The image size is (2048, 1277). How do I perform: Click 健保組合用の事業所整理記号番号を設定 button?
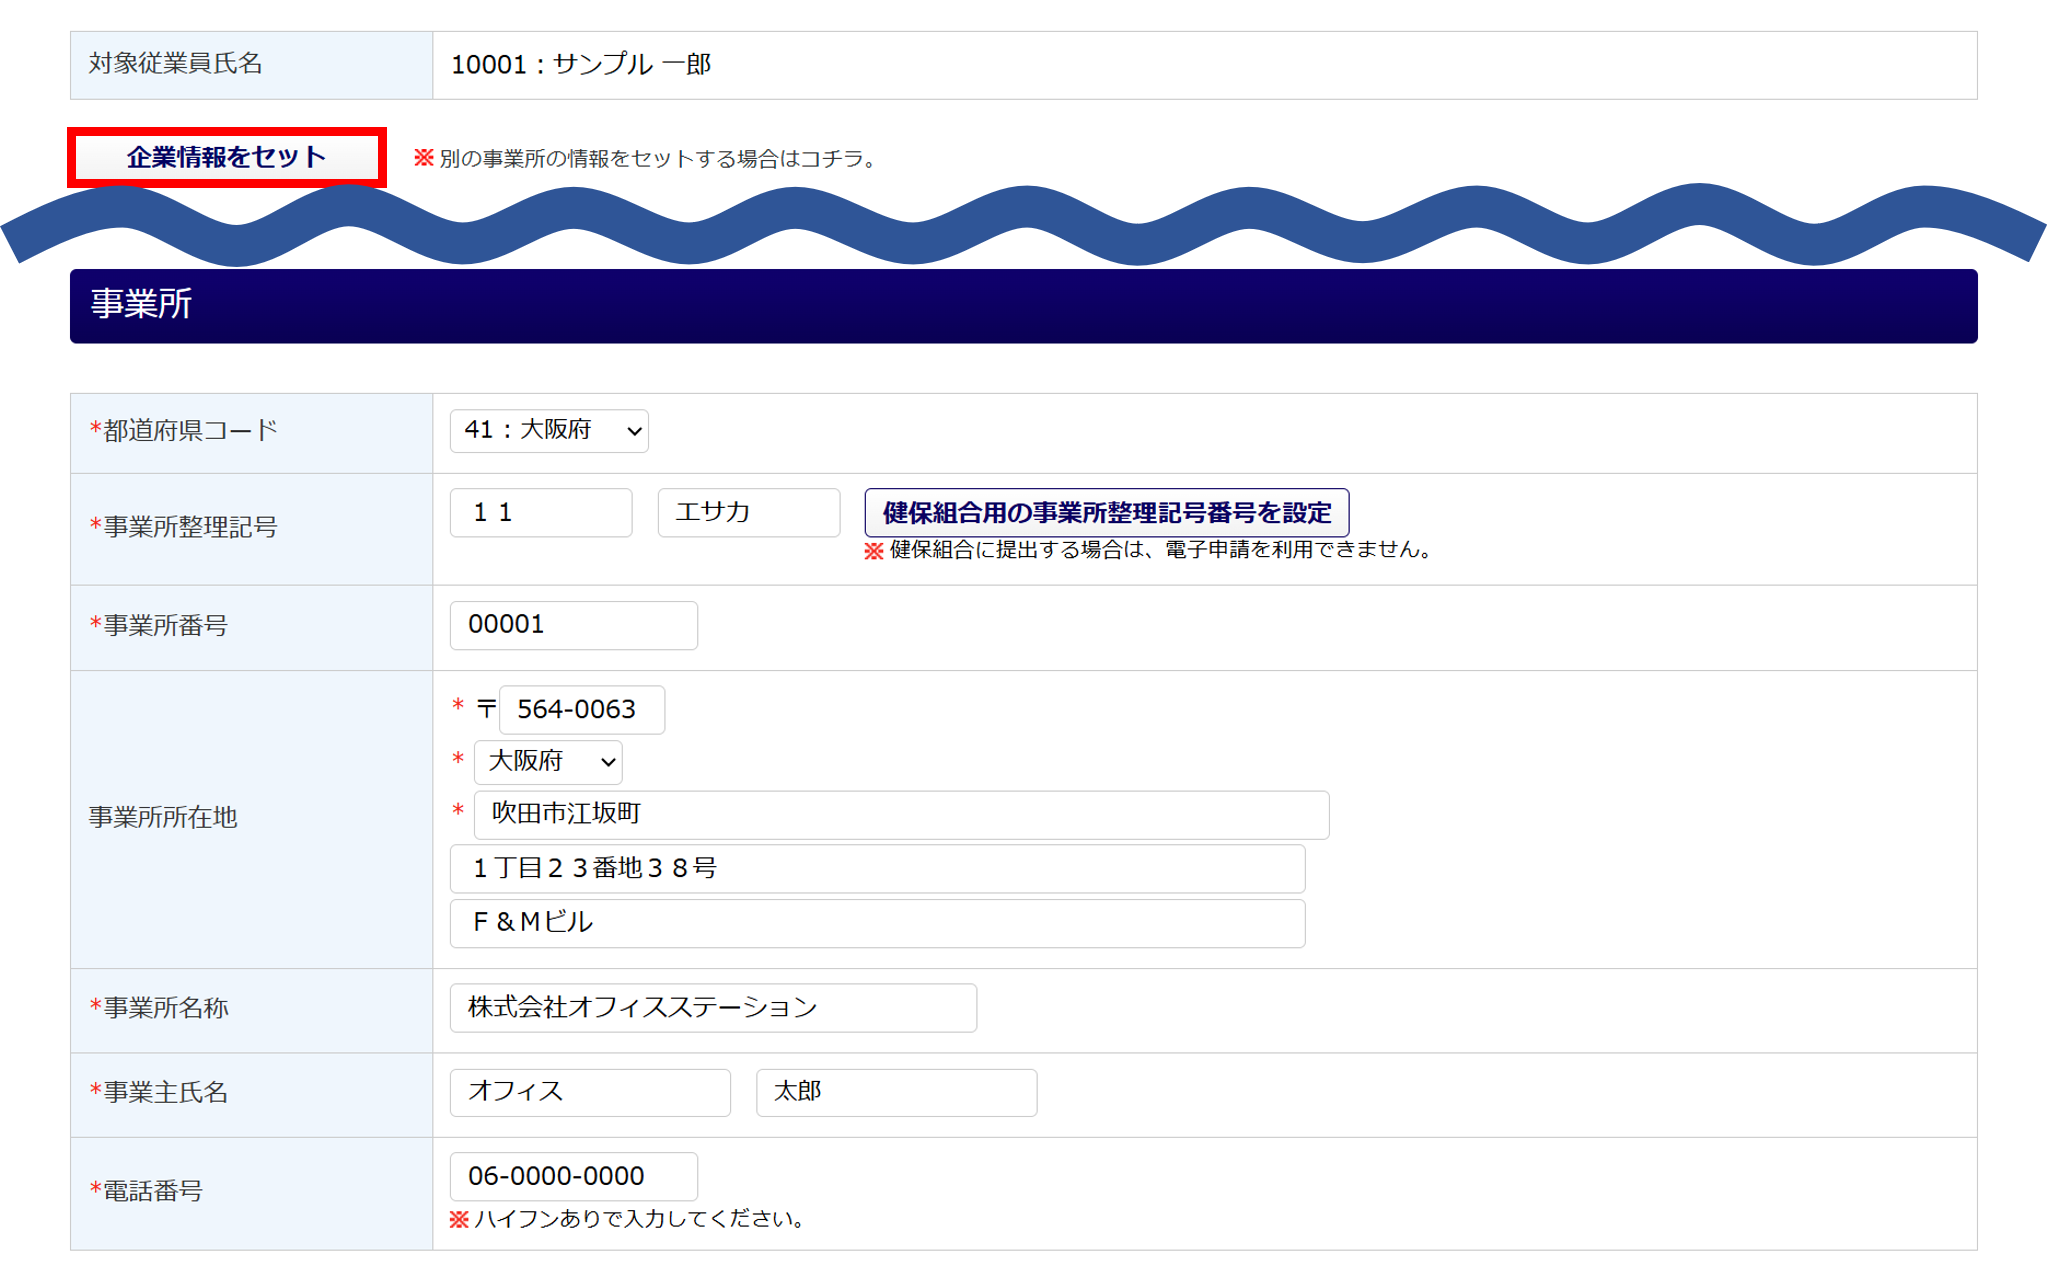[x=1106, y=513]
